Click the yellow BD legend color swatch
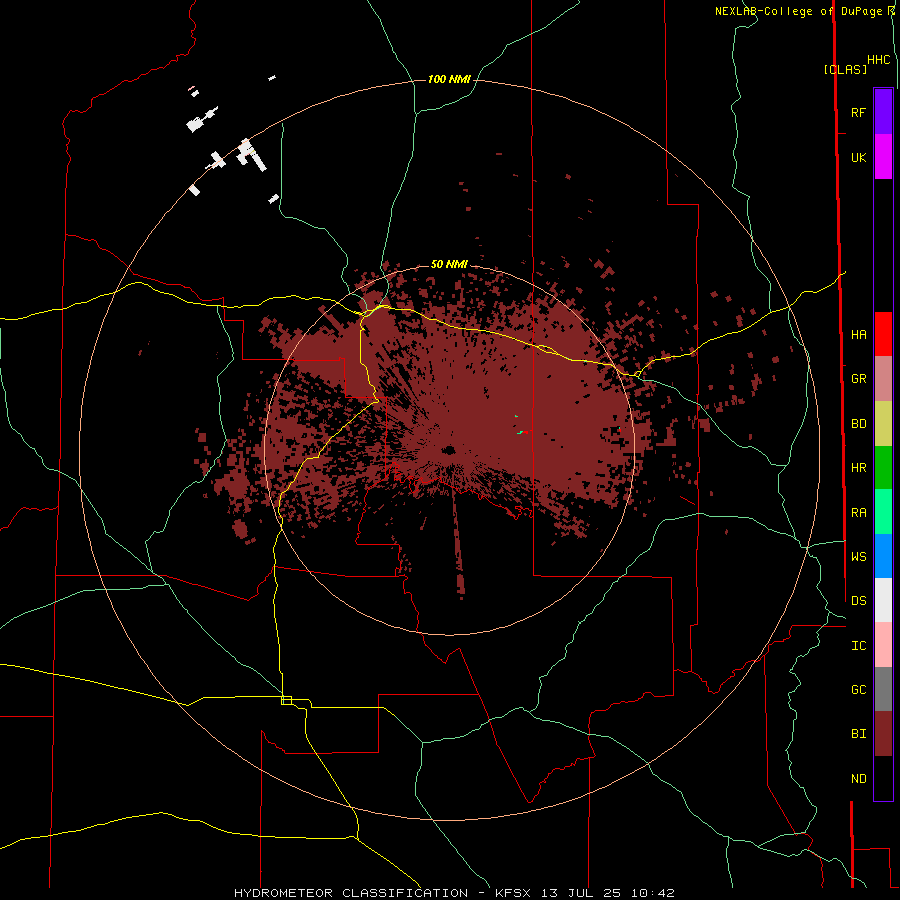900x900 pixels. [x=883, y=423]
